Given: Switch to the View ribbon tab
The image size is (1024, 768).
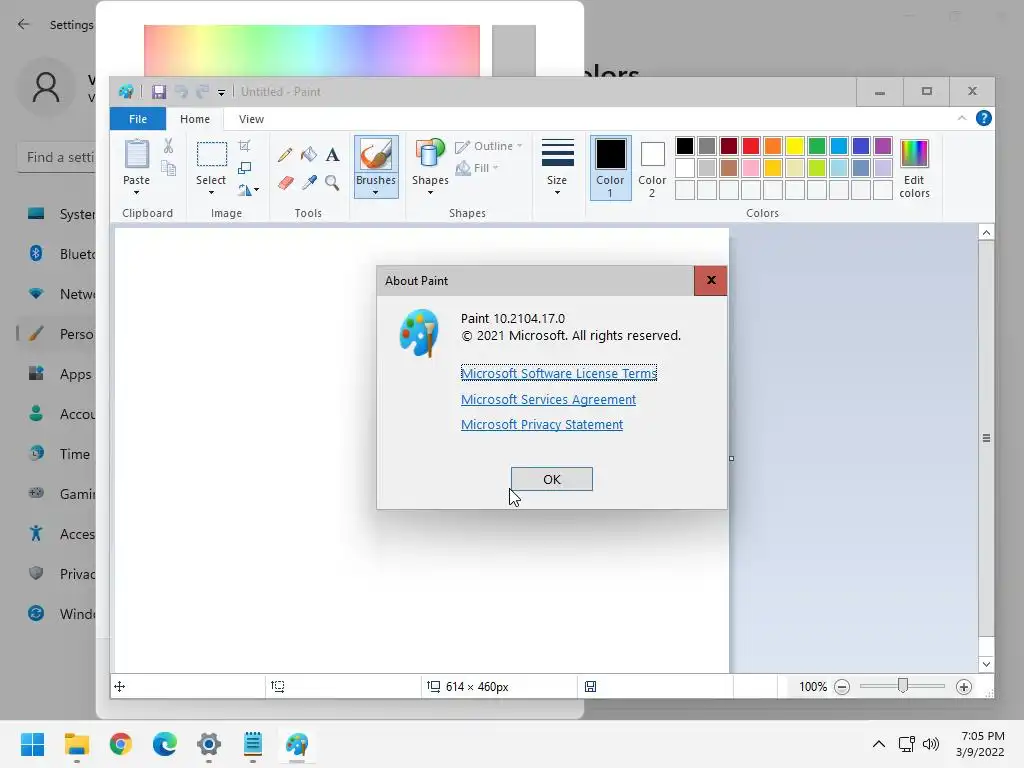Looking at the screenshot, I should tap(251, 119).
